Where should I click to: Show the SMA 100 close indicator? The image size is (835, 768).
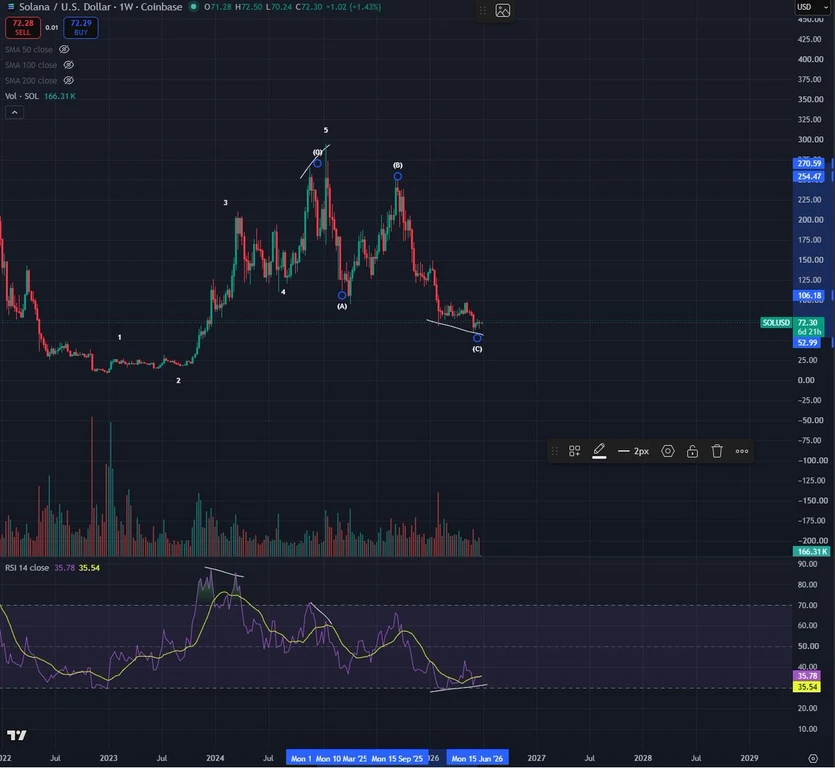pyautogui.click(x=69, y=65)
